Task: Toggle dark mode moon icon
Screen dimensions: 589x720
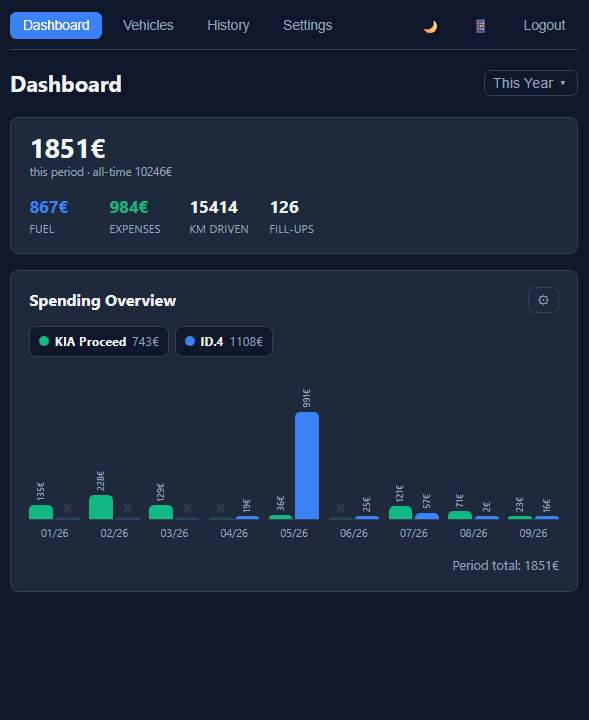Action: [x=430, y=26]
